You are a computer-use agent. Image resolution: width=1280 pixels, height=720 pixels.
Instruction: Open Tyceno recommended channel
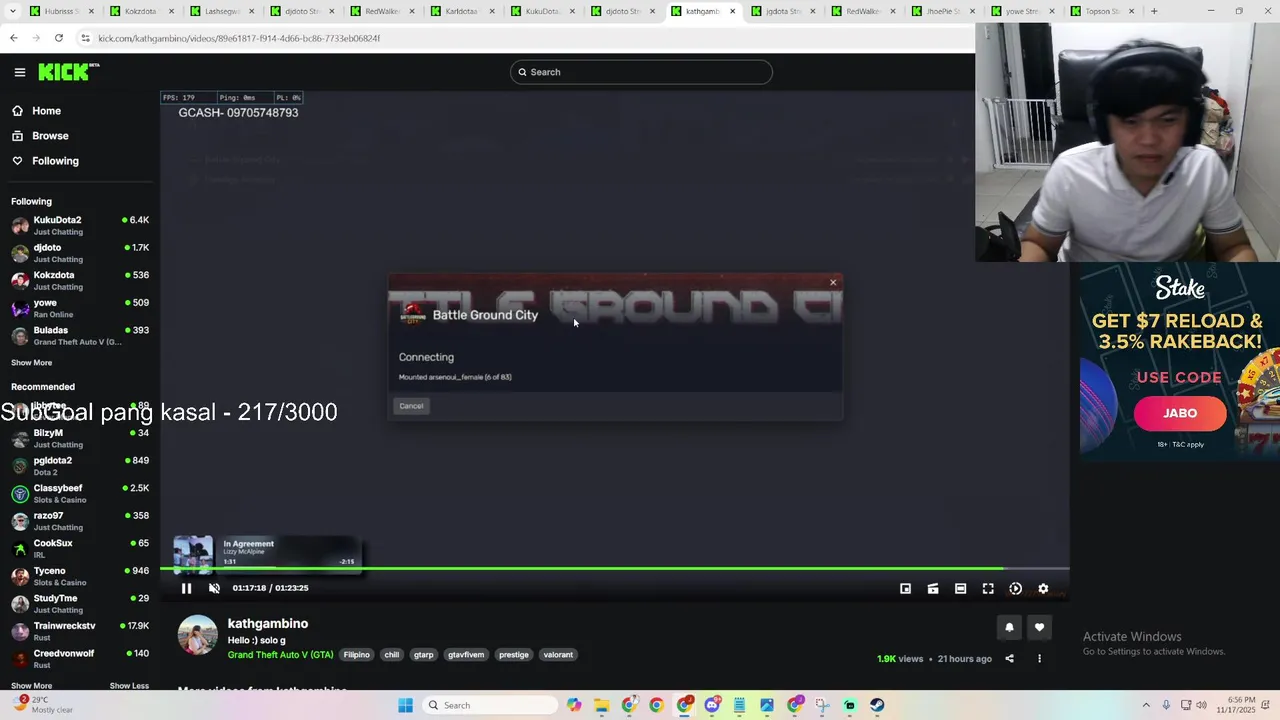click(80, 576)
